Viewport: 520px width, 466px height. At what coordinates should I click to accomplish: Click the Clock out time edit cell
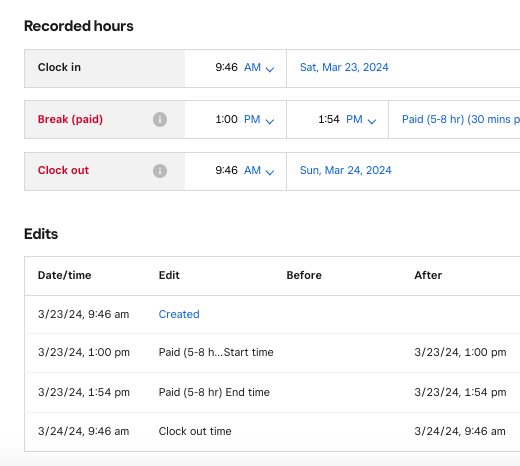[x=195, y=431]
